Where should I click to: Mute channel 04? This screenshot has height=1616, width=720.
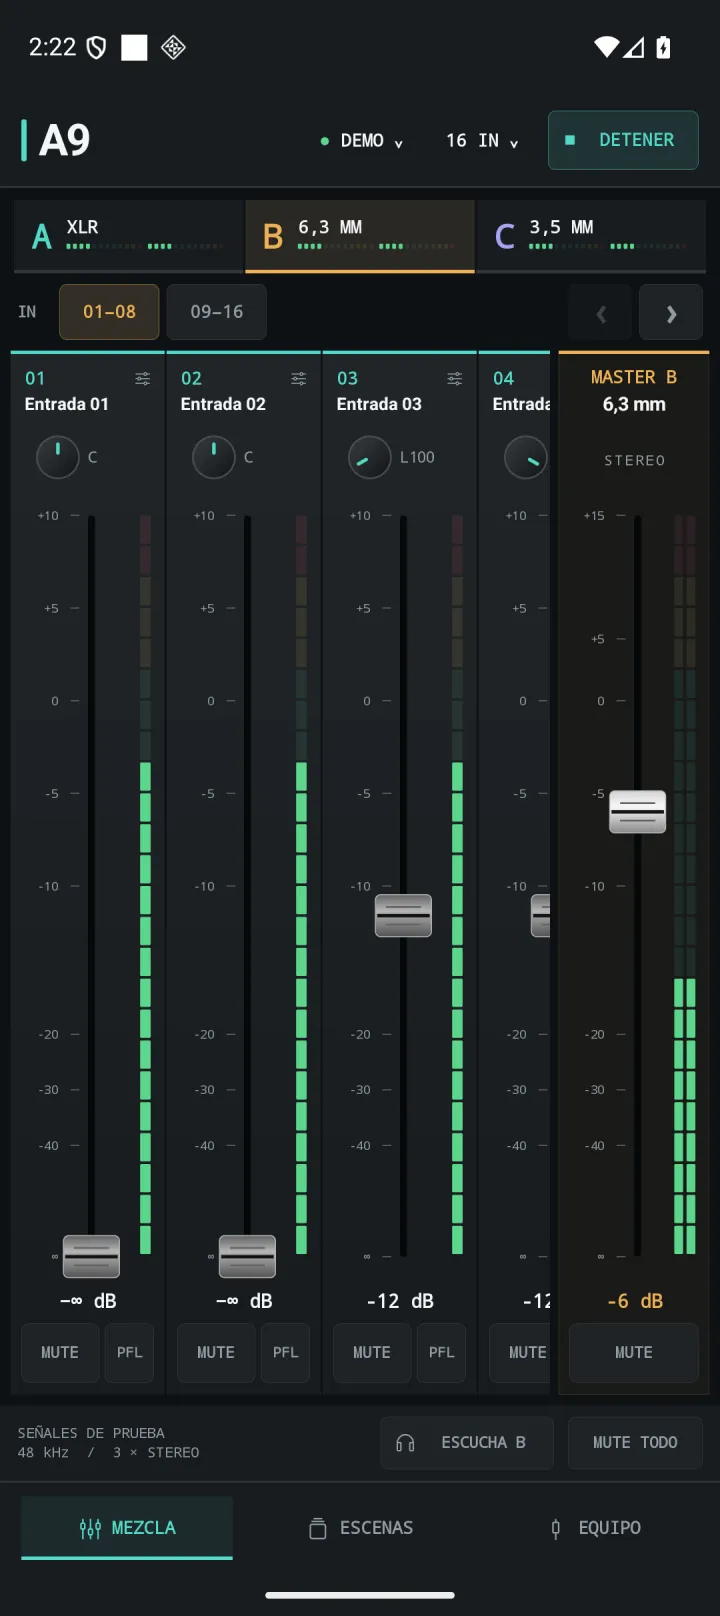[520, 1352]
